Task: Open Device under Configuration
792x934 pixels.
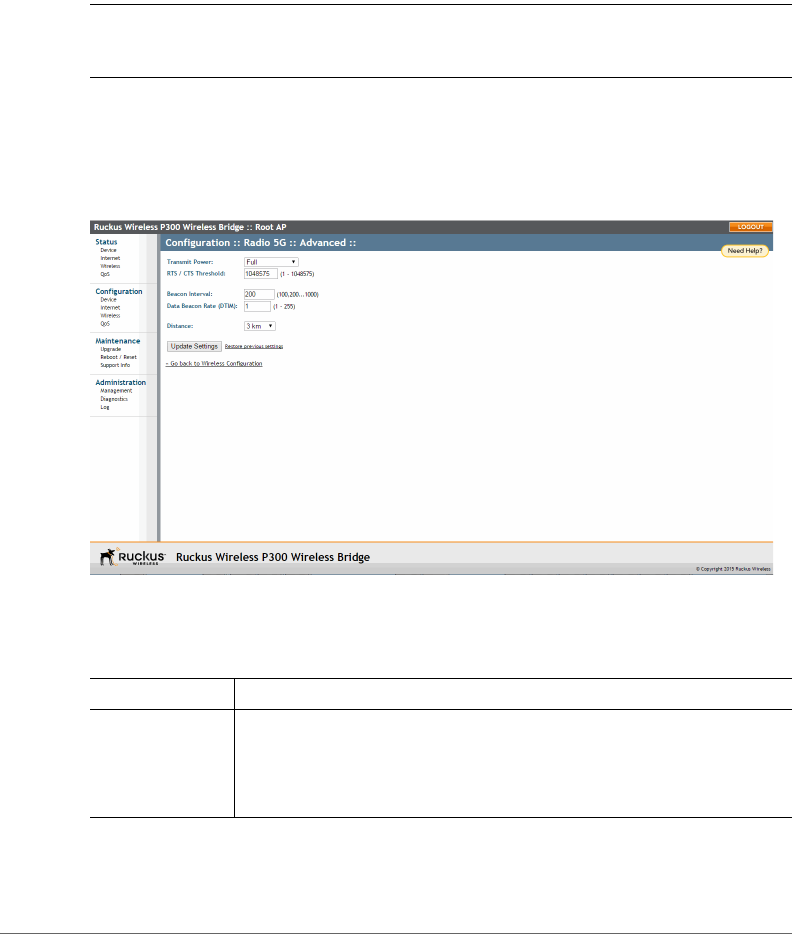Action: pyautogui.click(x=108, y=300)
